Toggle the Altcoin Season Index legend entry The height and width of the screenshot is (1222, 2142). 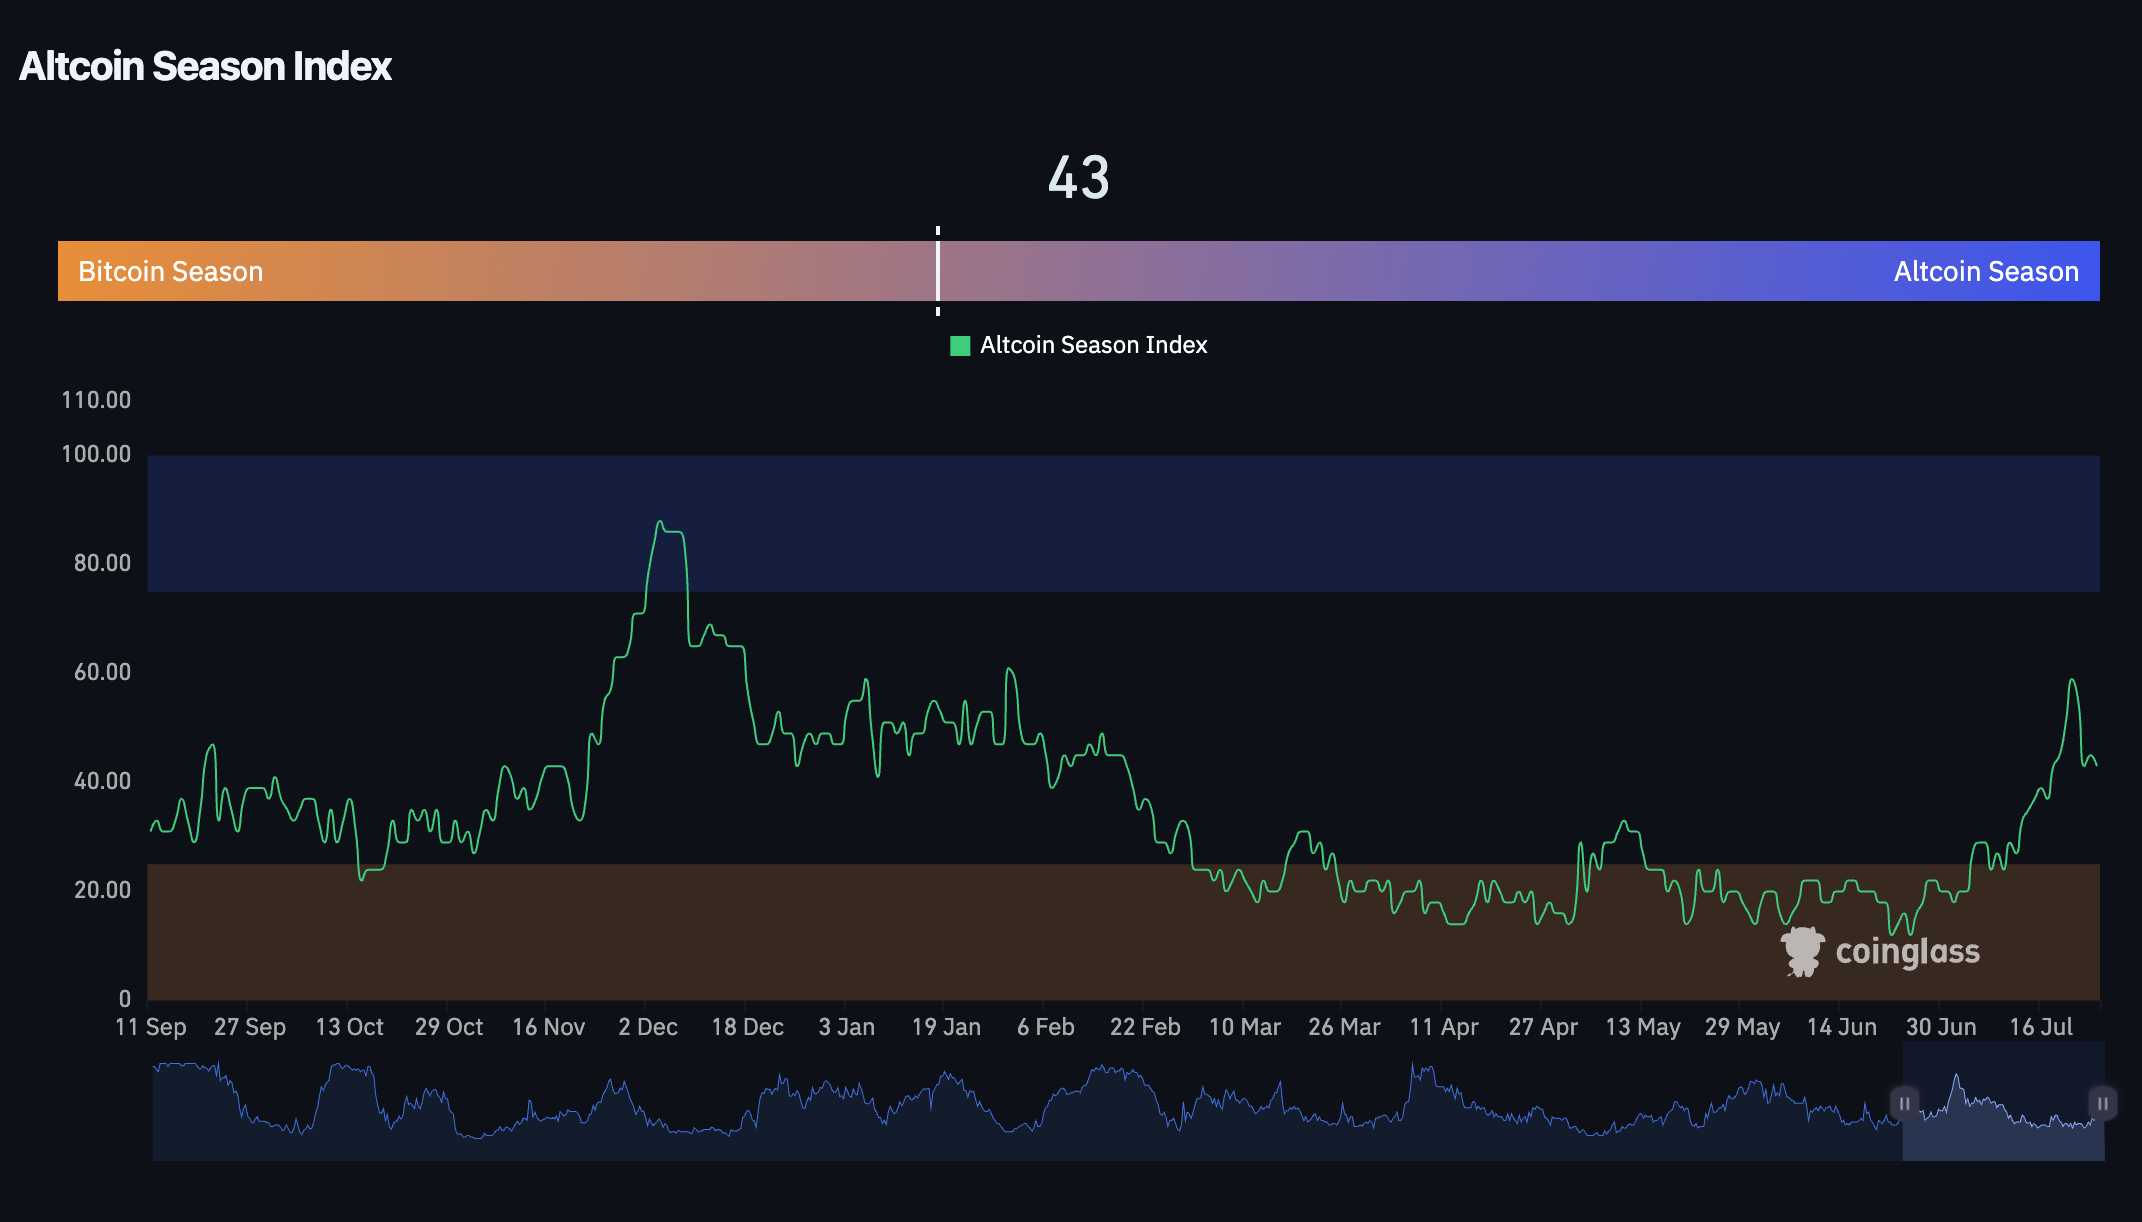pos(1093,345)
